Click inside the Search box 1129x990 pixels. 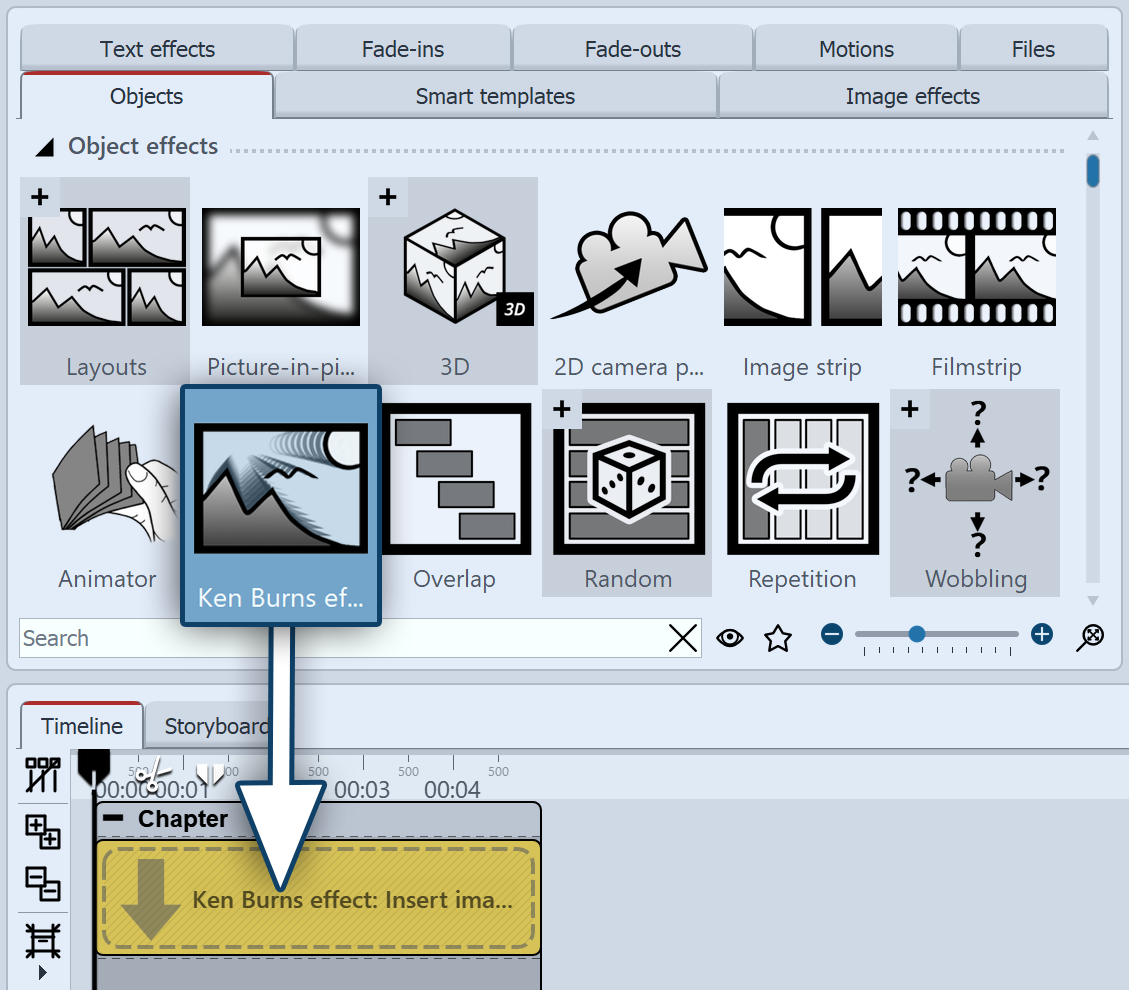300,638
